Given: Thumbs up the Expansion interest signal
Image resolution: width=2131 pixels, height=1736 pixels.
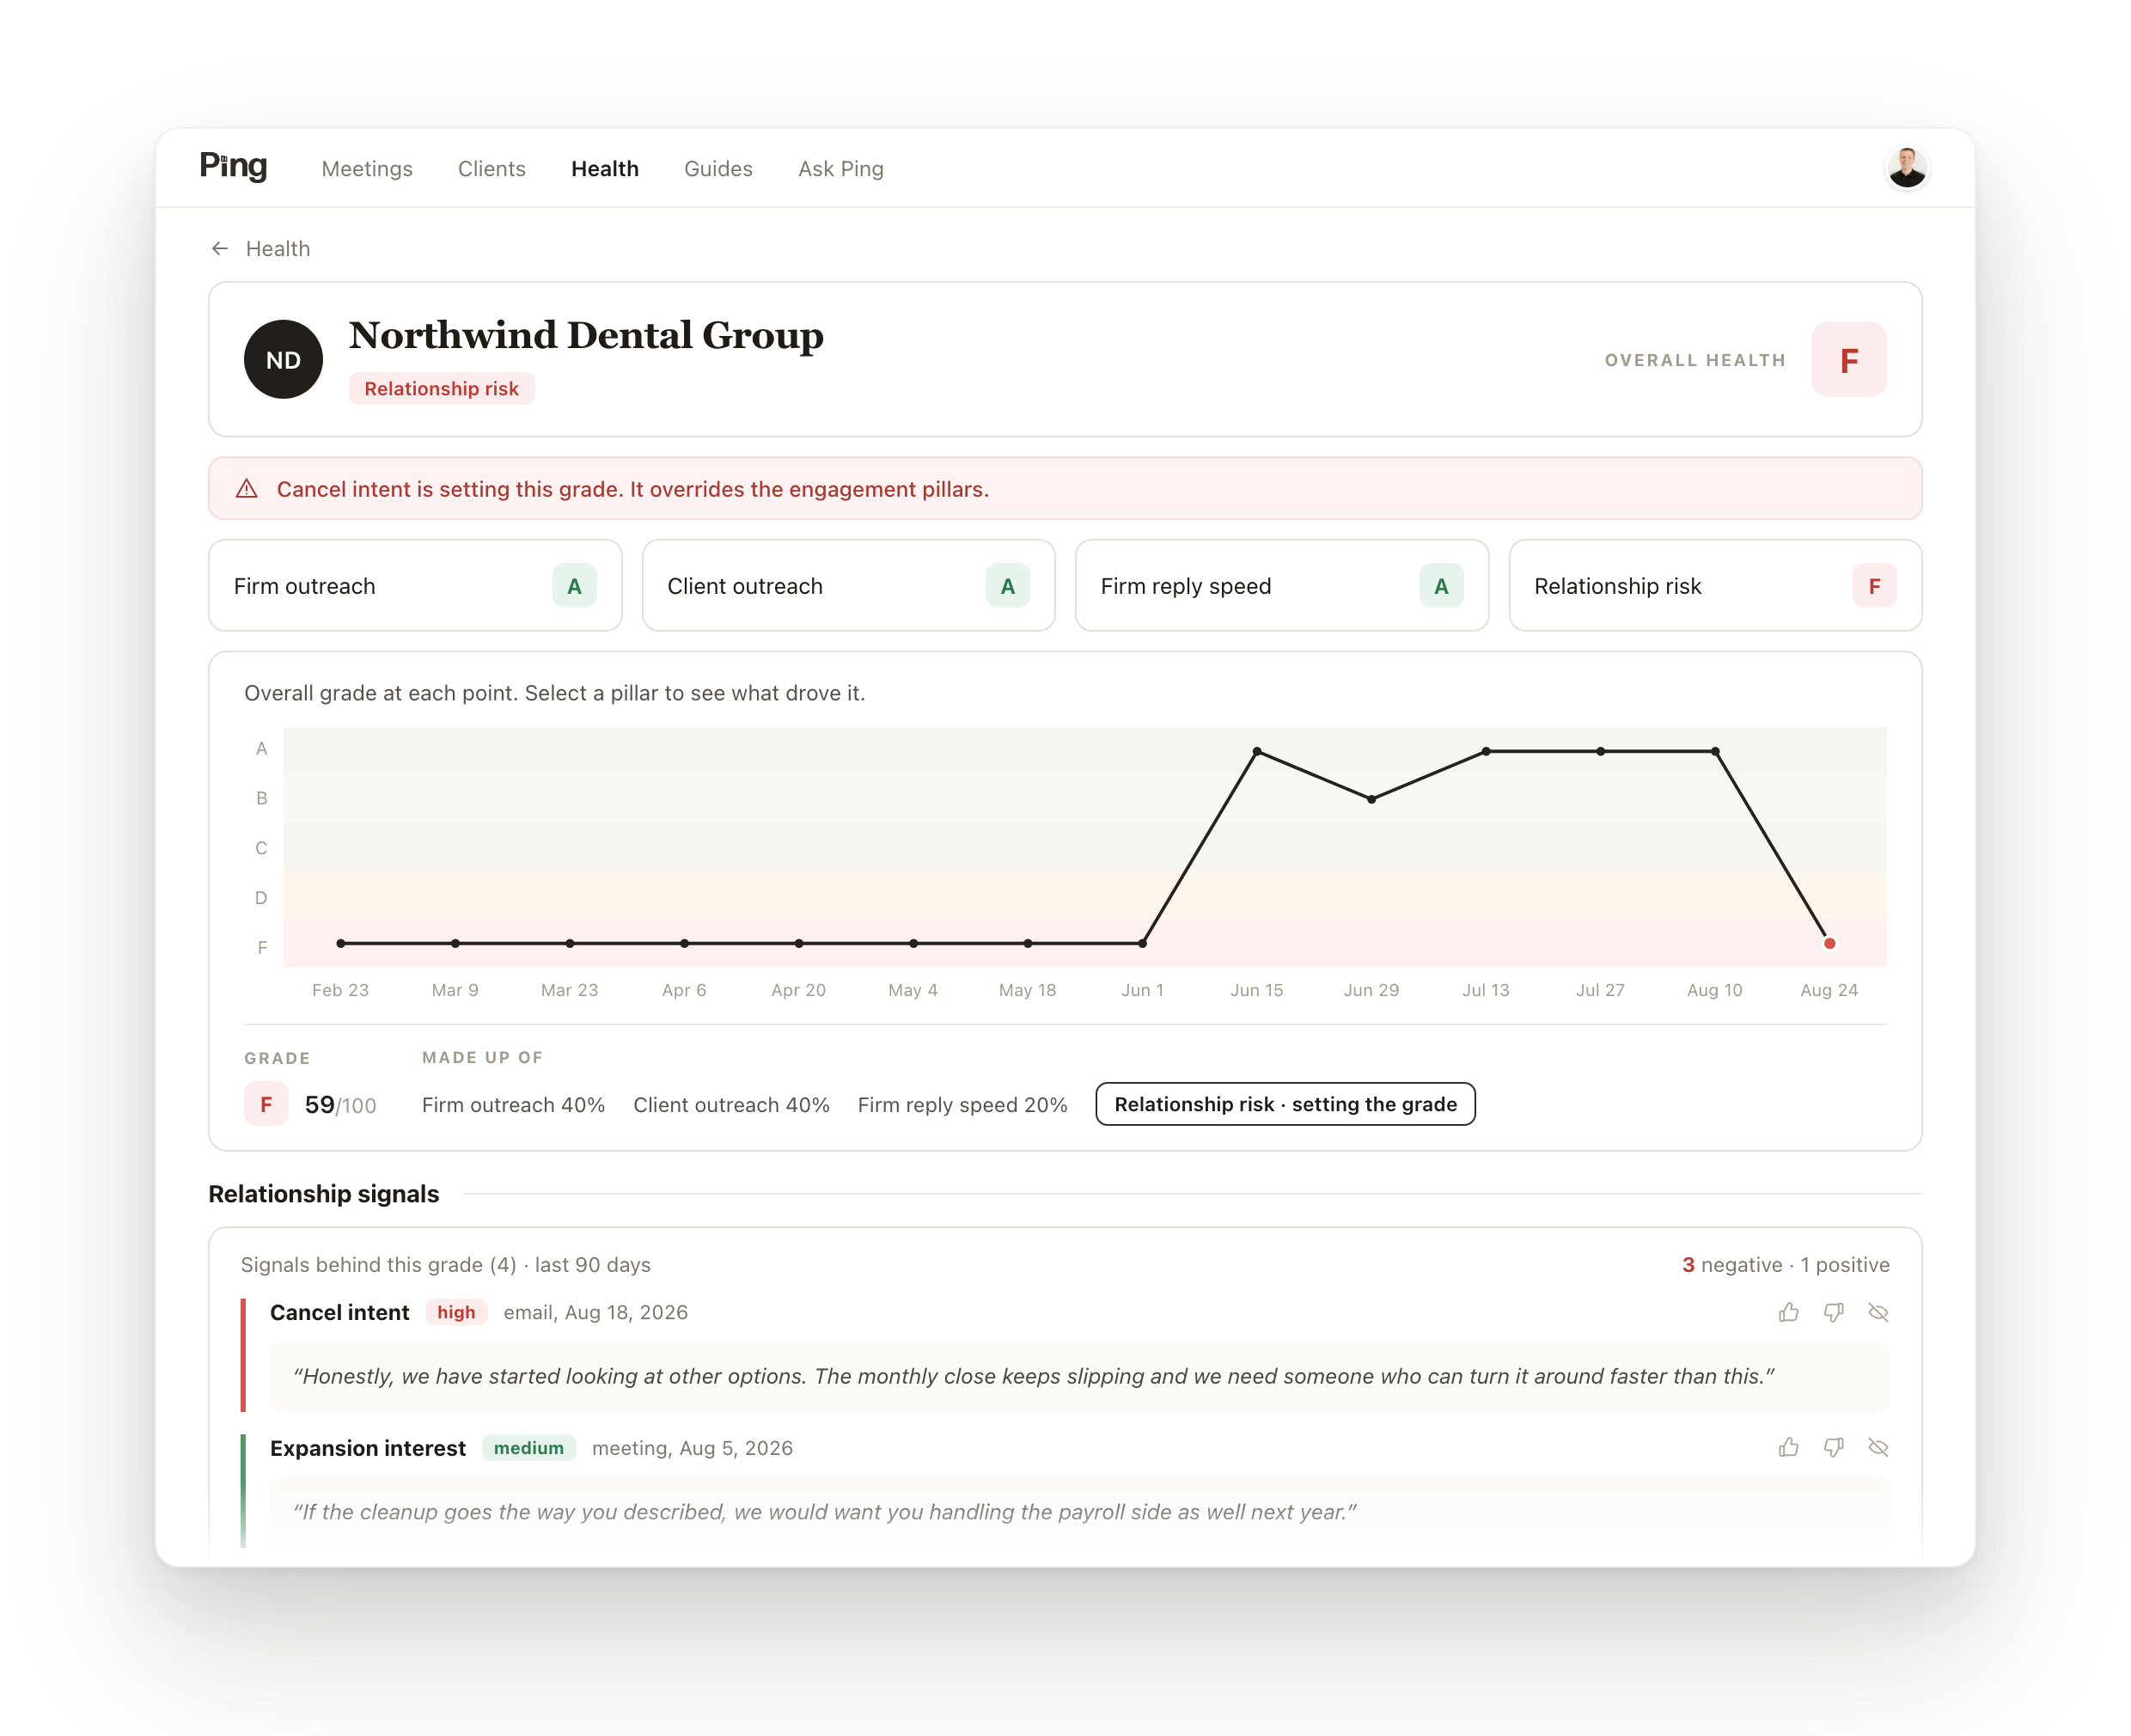Looking at the screenshot, I should 1789,1447.
